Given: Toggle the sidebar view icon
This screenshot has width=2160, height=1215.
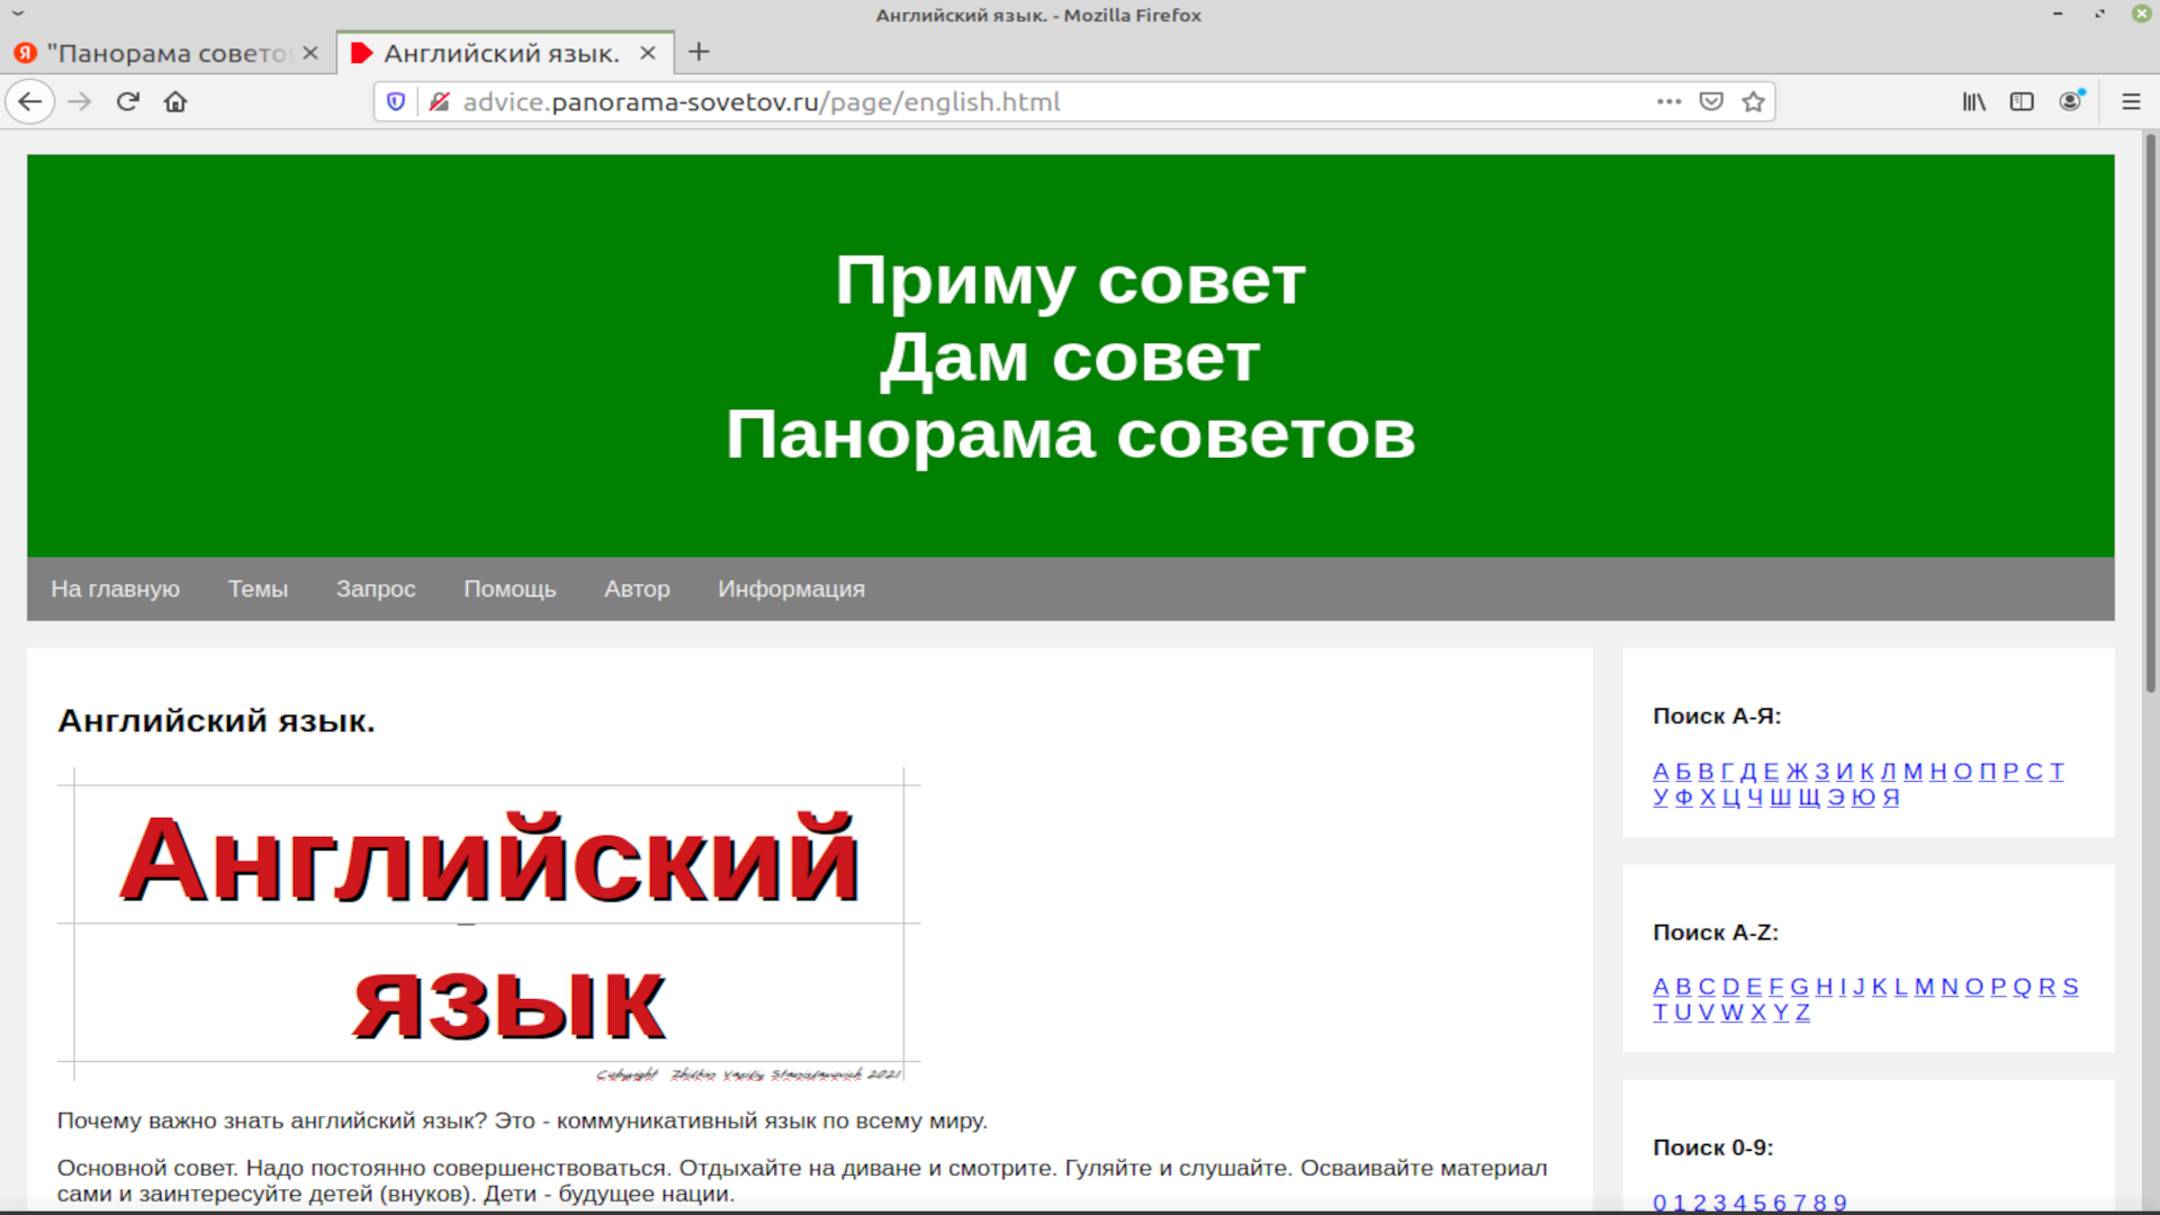Looking at the screenshot, I should coord(2021,102).
